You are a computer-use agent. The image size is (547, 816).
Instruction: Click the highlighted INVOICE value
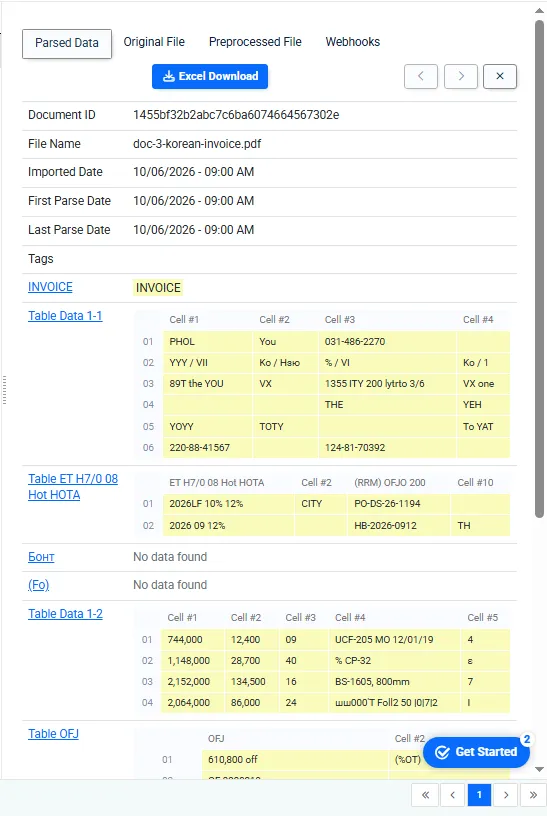point(158,288)
